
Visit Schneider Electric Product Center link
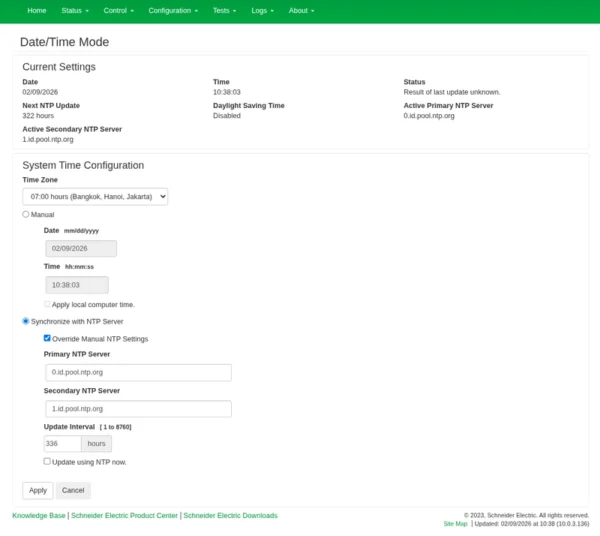click(124, 516)
